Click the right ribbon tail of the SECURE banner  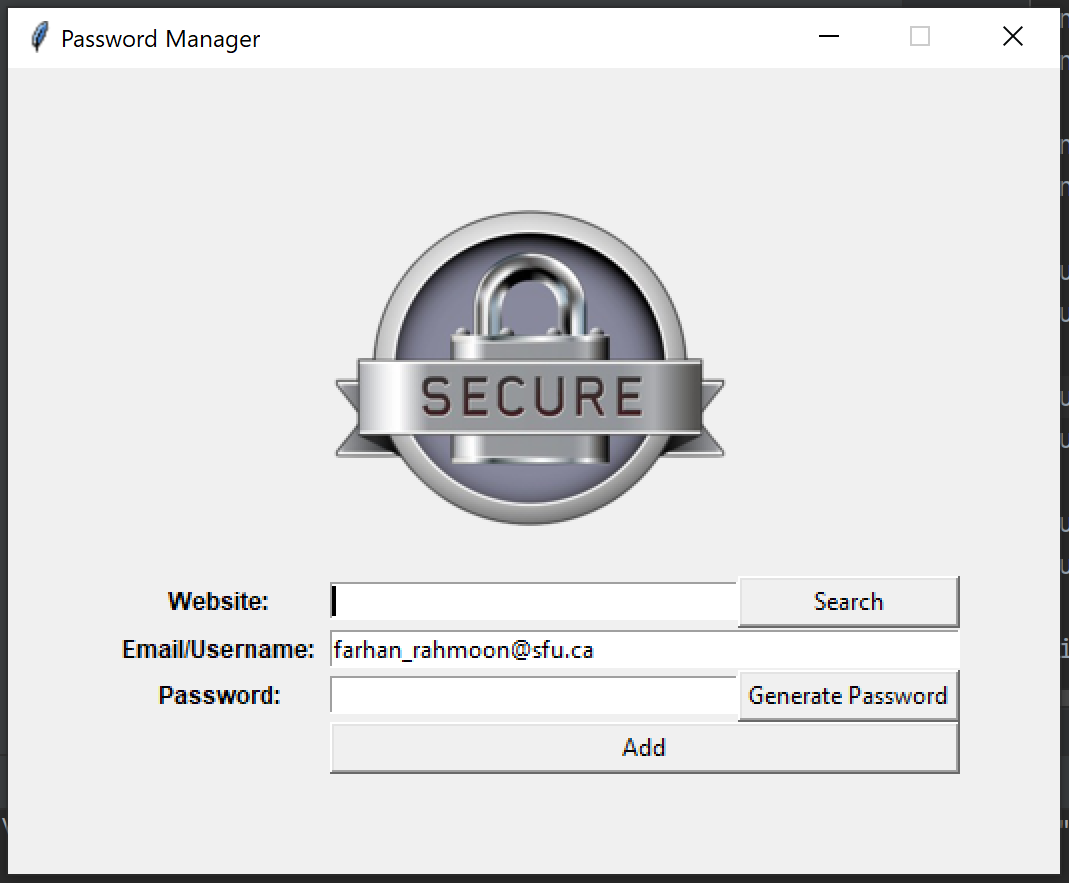[x=712, y=418]
